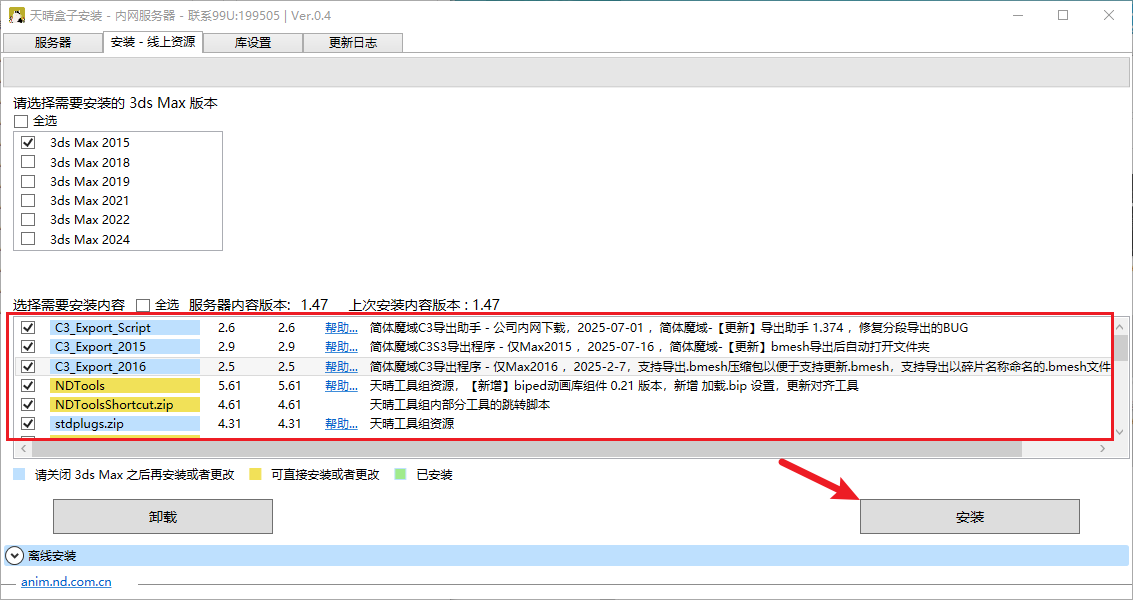
Task: Open 帮助 link for stdplugs.zip
Action: 340,424
